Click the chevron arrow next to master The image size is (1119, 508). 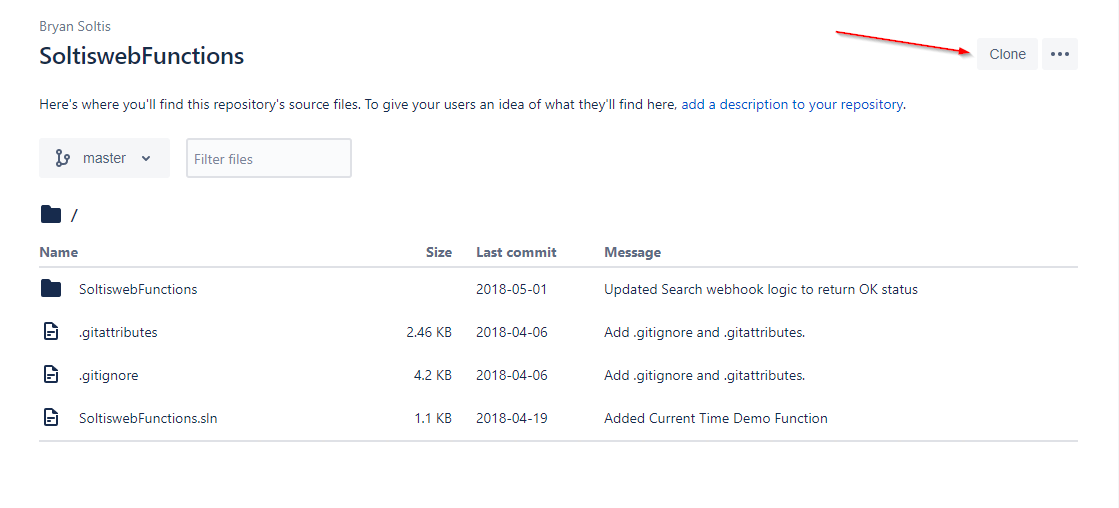pos(146,158)
